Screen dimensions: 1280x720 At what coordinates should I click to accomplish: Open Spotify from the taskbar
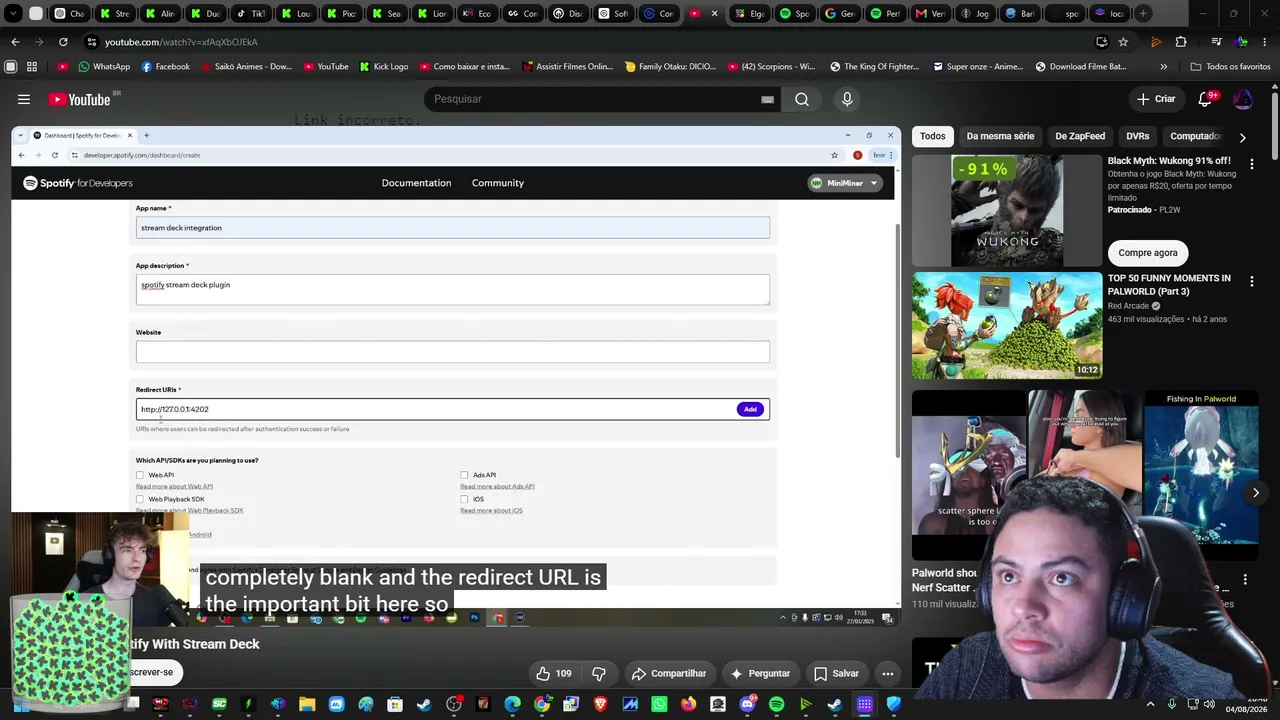coord(777,704)
